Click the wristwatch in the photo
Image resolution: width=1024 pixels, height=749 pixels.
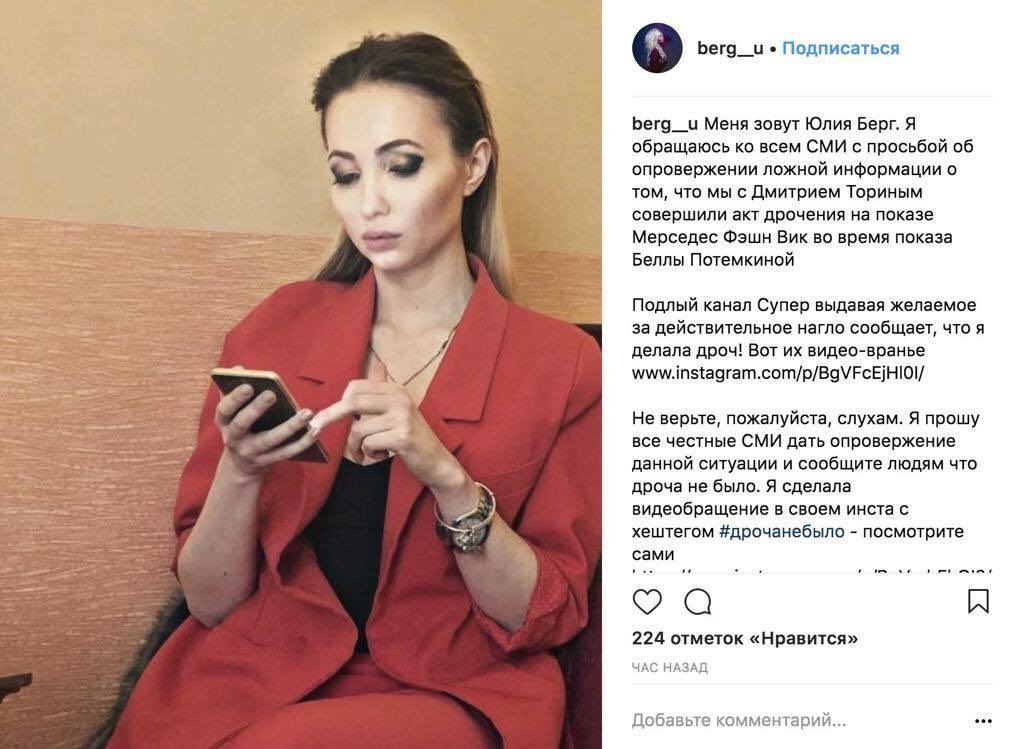[466, 518]
